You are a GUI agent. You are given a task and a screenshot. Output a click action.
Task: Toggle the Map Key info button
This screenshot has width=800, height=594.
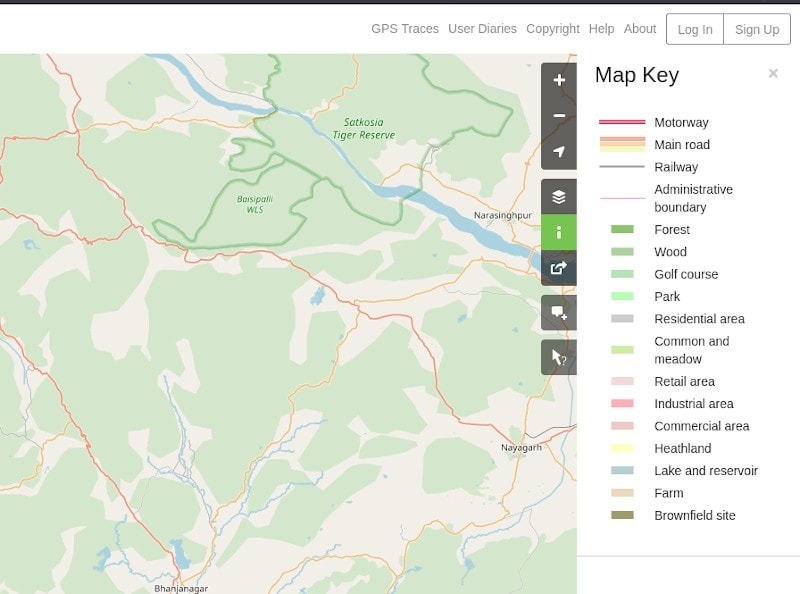[x=559, y=232]
